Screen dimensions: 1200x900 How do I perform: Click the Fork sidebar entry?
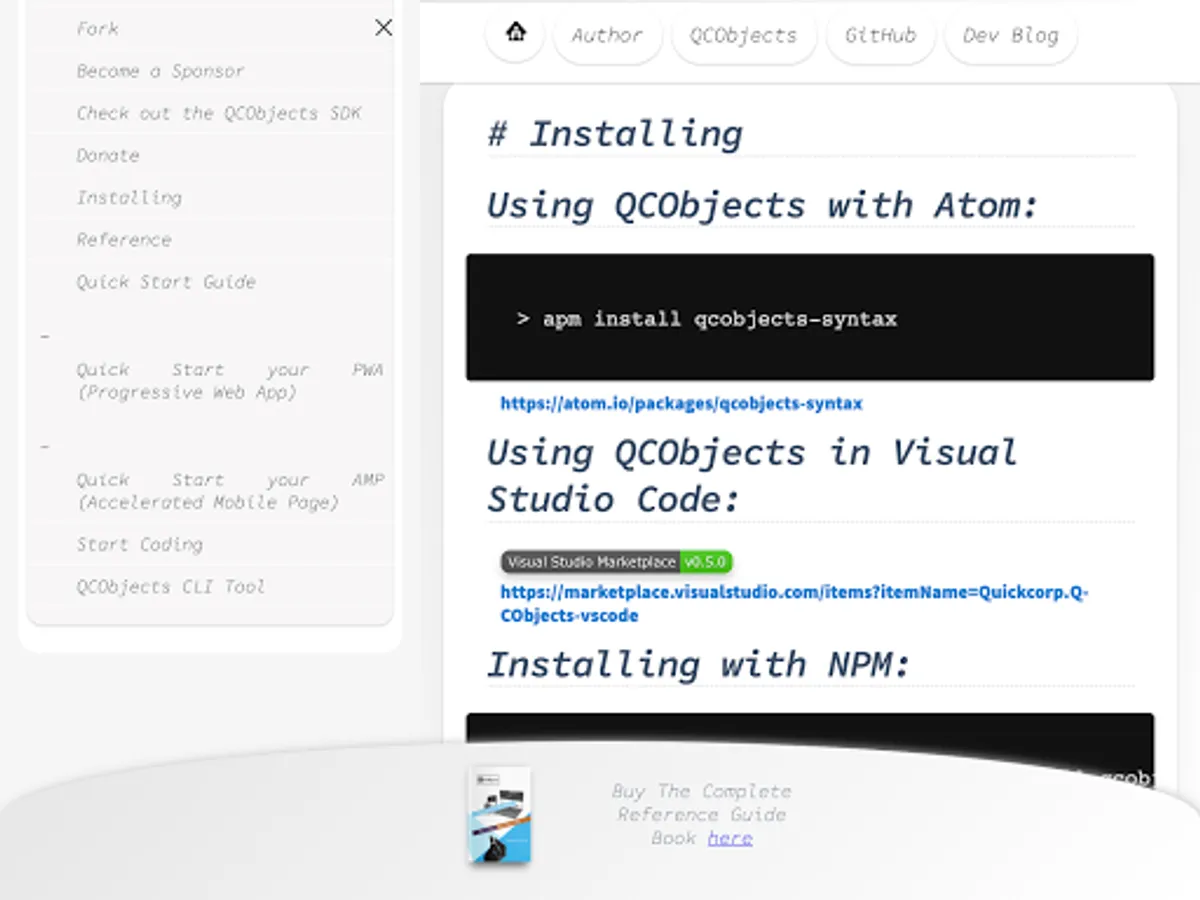click(96, 29)
